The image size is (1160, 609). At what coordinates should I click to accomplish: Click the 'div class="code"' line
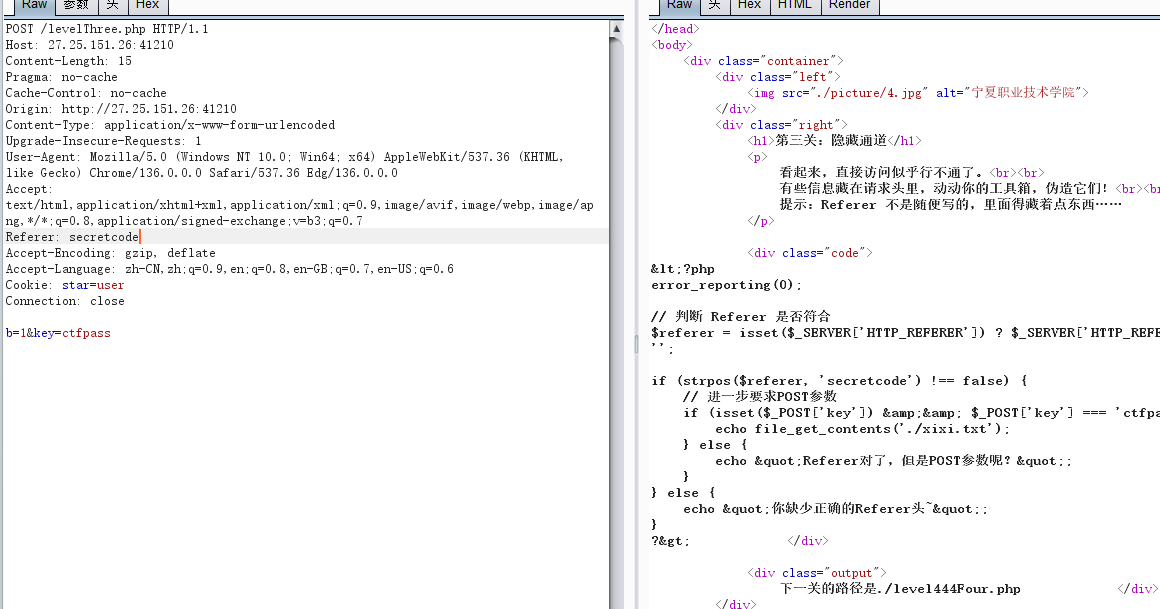pos(809,253)
